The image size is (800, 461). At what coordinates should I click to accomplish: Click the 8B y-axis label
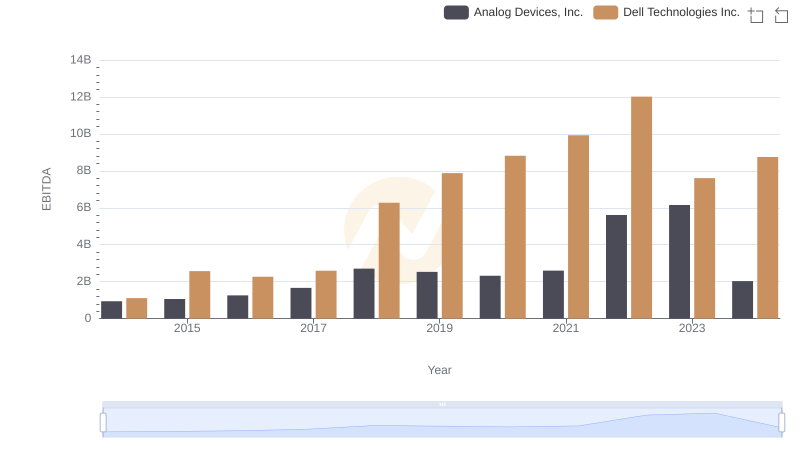[x=84, y=170]
